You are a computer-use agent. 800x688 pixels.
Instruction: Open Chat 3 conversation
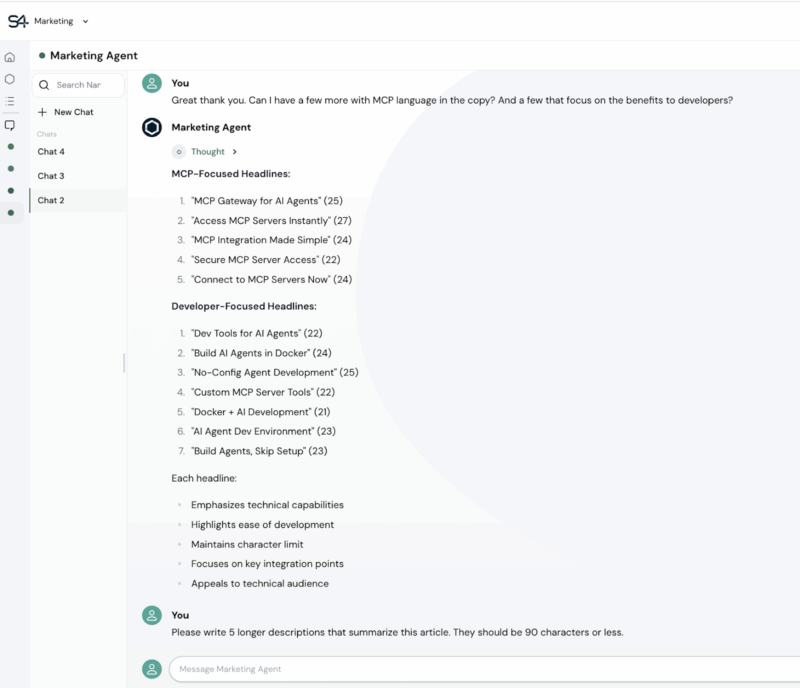point(51,176)
